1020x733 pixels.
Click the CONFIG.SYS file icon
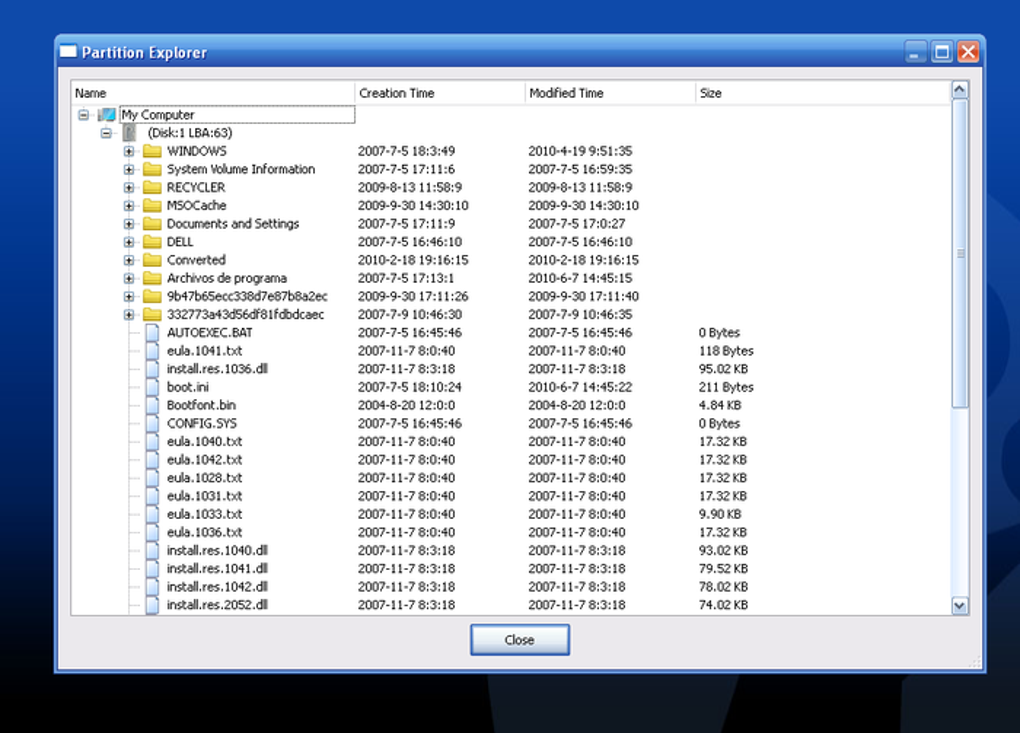pos(150,423)
